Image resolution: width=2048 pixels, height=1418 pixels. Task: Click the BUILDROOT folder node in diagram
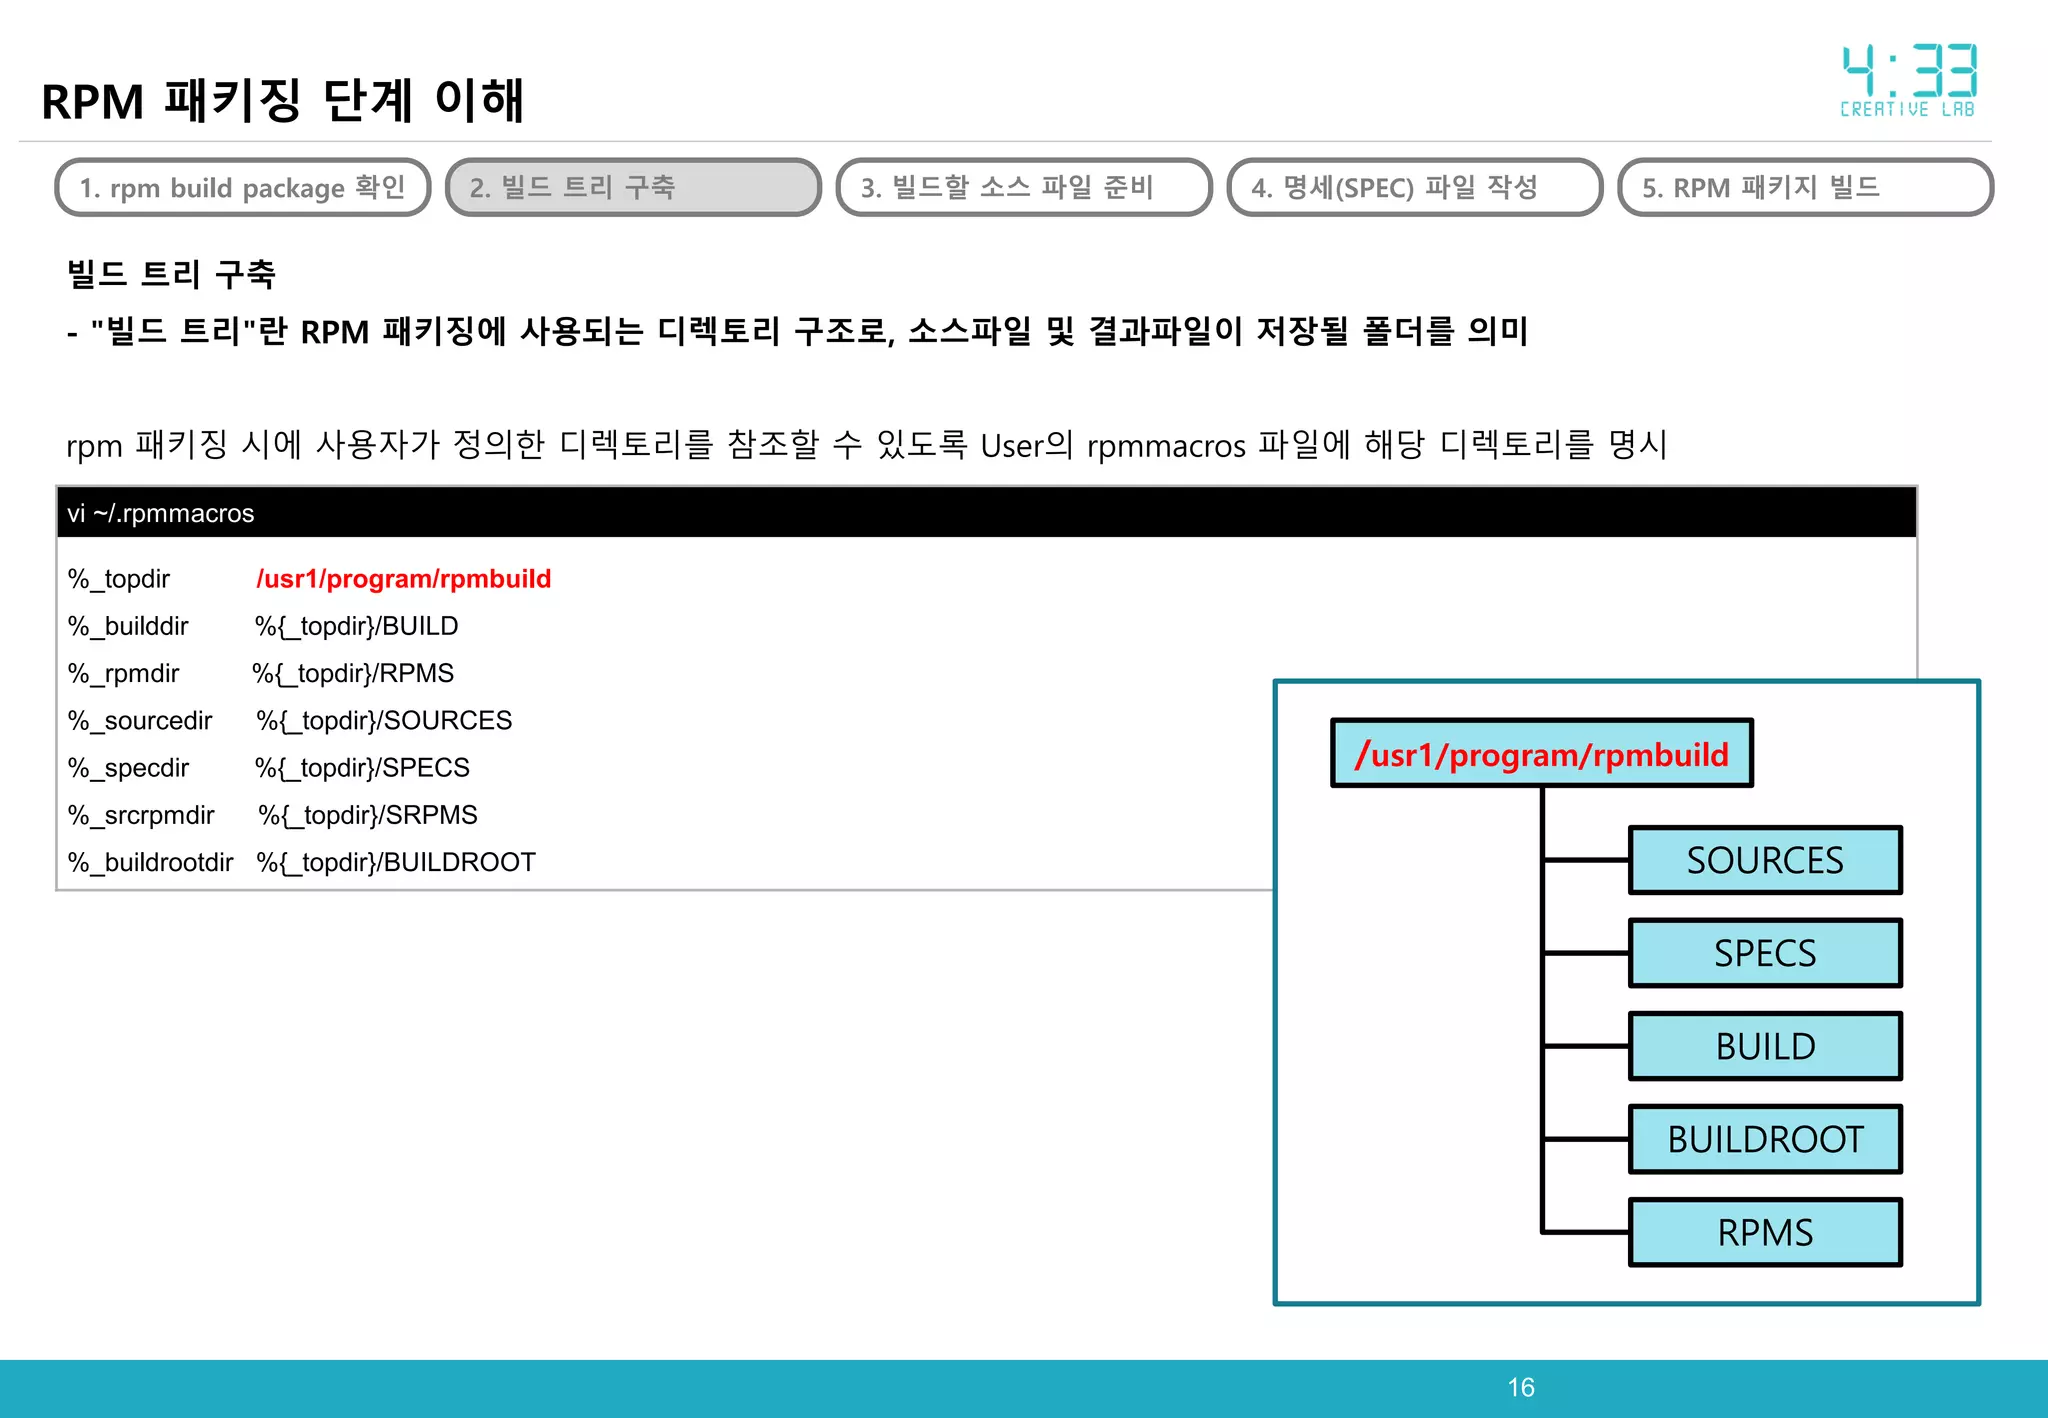tap(1765, 1139)
